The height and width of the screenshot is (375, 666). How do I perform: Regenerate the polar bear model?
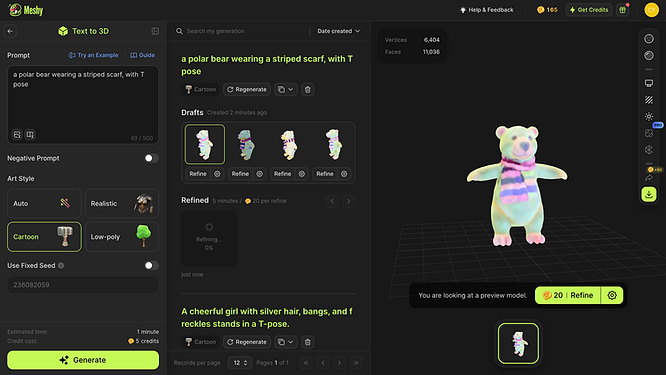[247, 90]
